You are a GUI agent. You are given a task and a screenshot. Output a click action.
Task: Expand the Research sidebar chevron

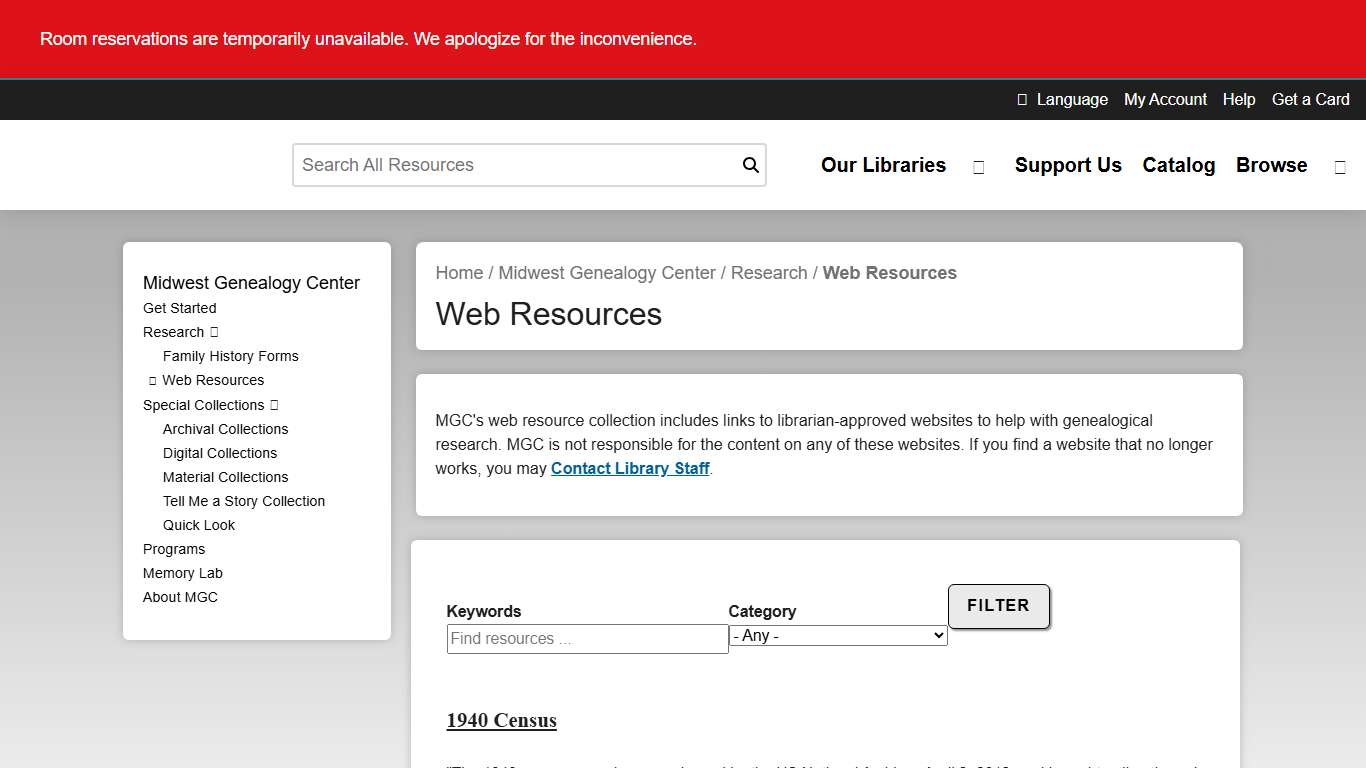[211, 332]
